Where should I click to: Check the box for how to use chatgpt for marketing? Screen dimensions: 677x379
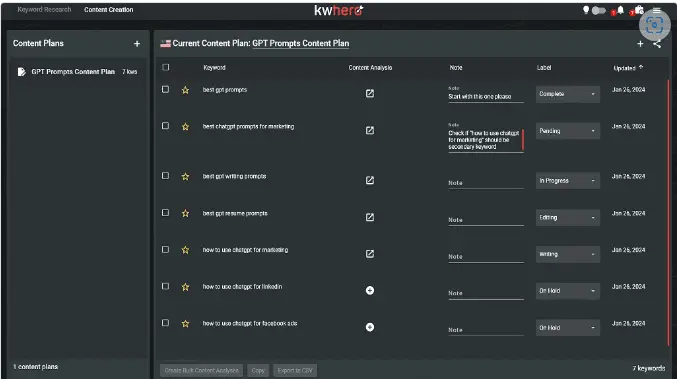(x=165, y=250)
